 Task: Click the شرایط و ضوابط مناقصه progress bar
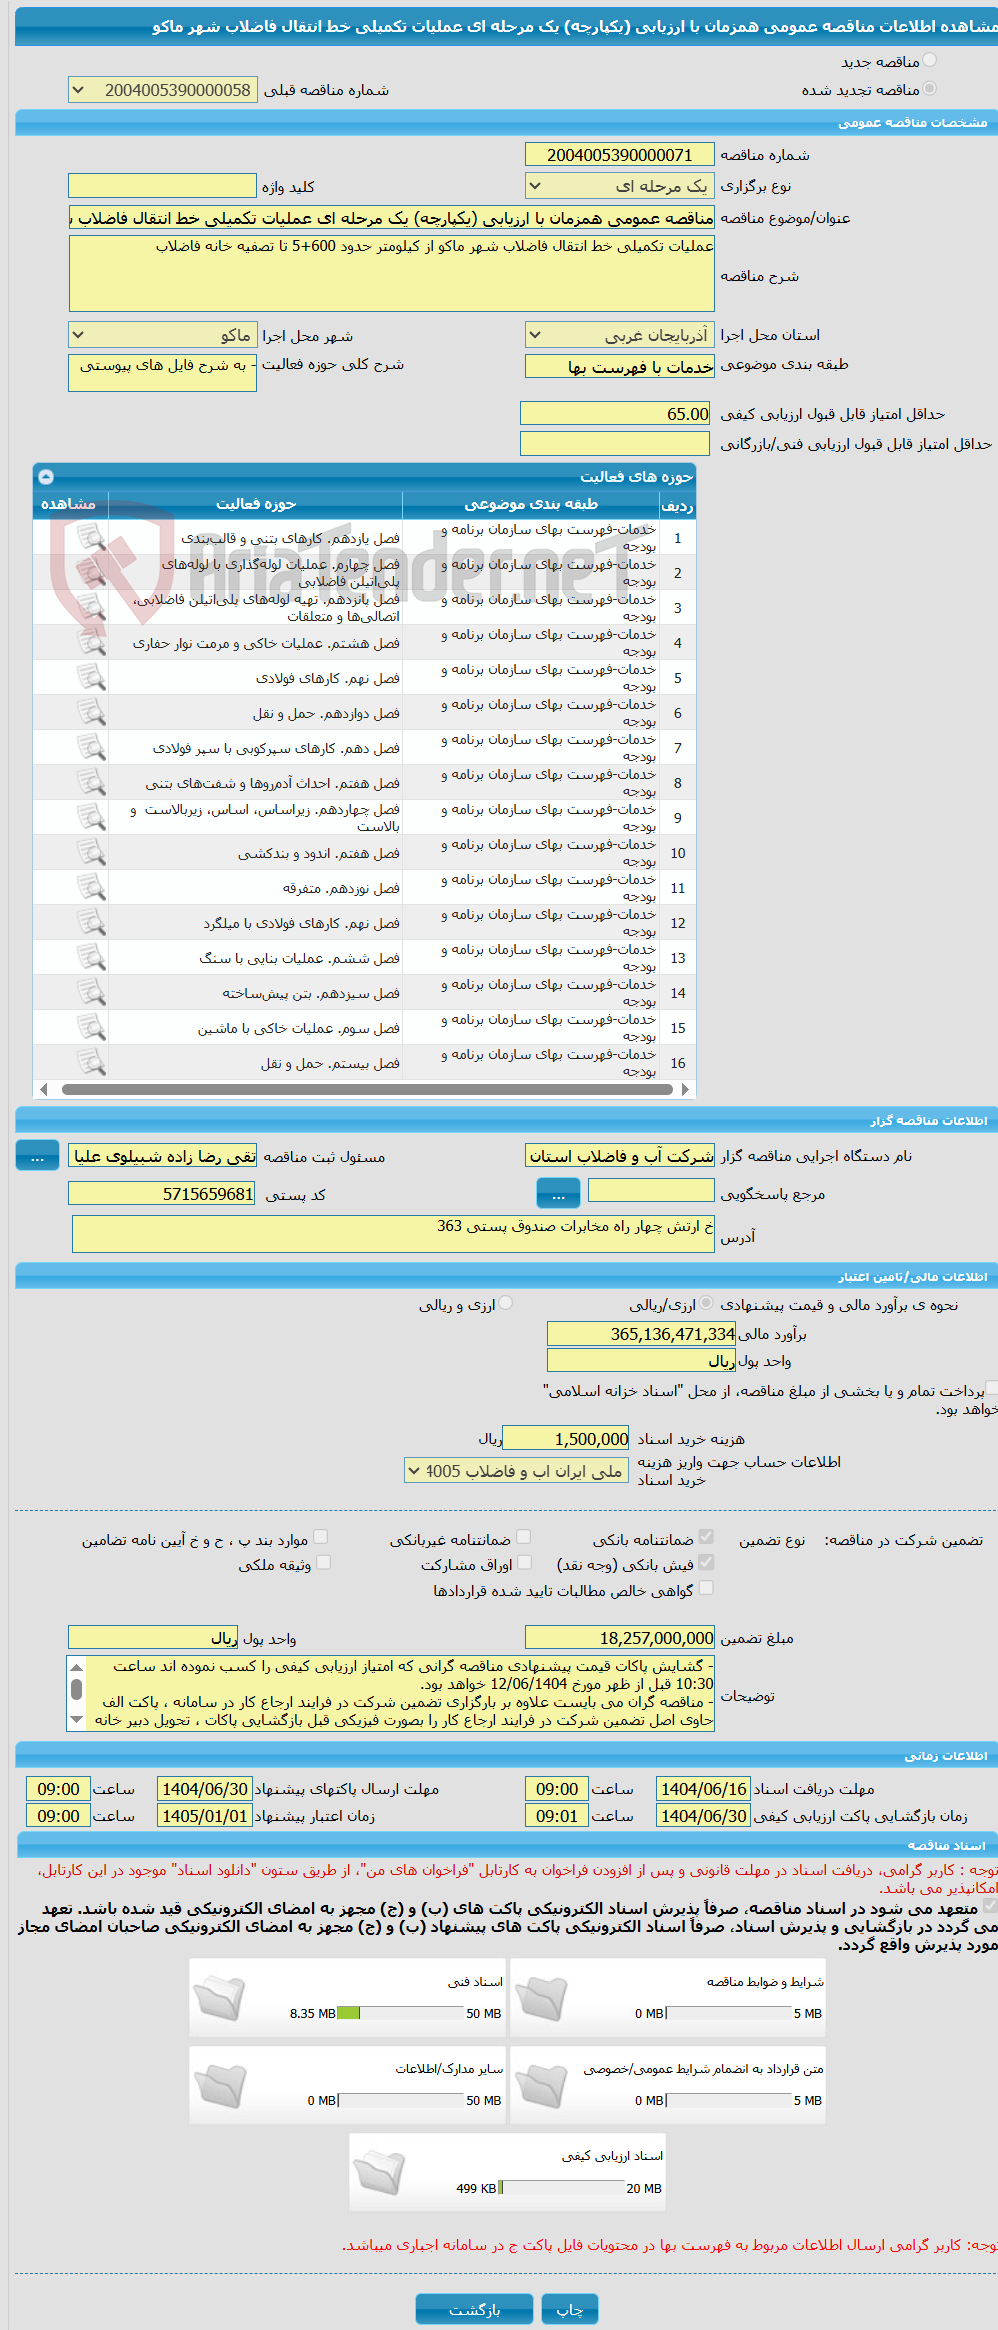click(728, 2013)
